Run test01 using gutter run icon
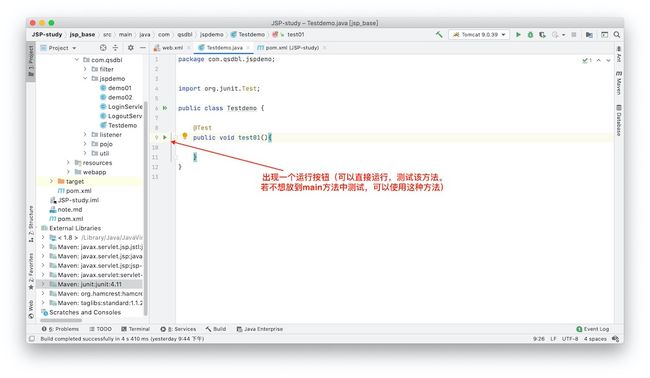The height and width of the screenshot is (378, 650). click(x=165, y=137)
